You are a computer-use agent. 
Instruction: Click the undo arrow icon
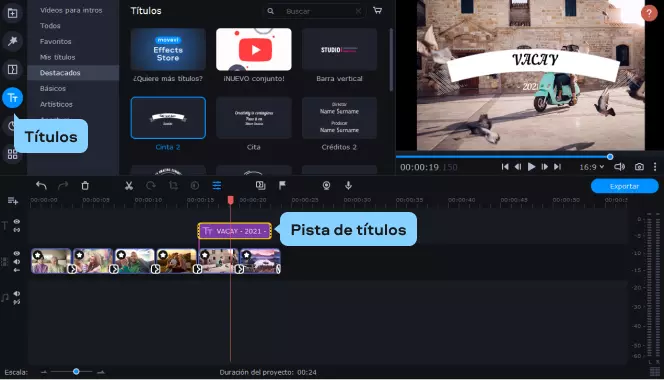tap(41, 186)
